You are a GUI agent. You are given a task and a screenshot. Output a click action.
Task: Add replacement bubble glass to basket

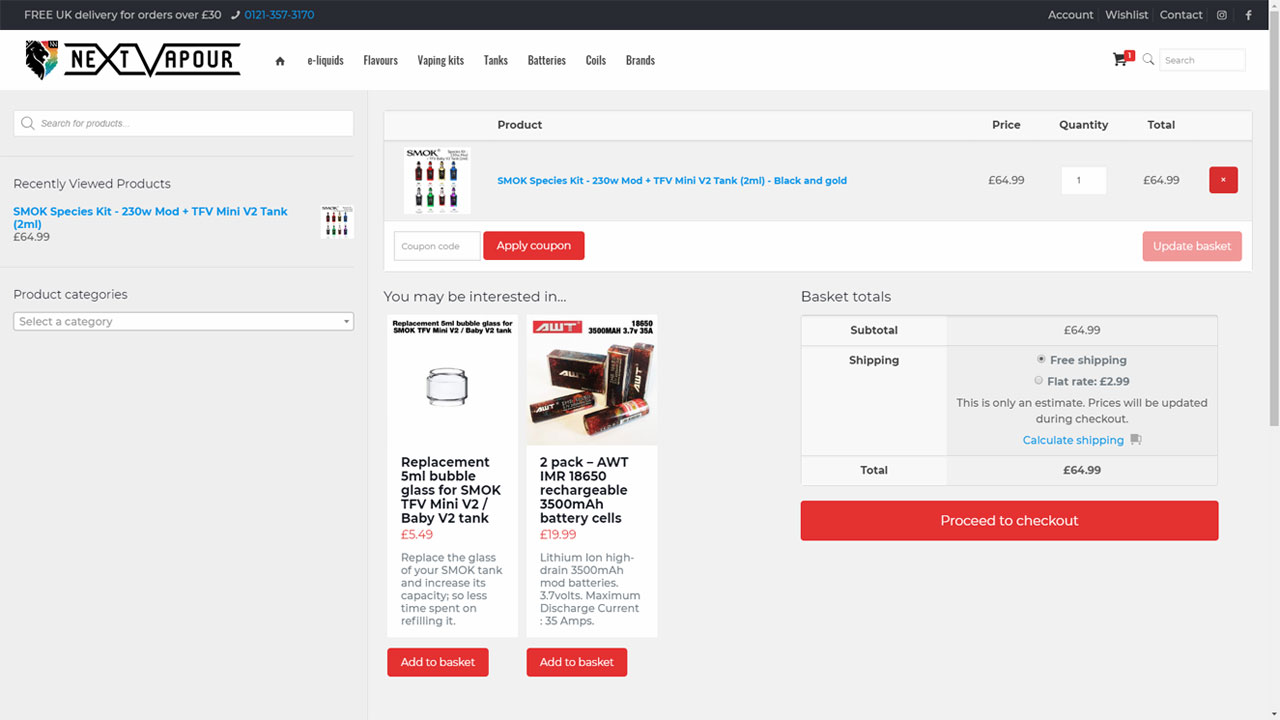(438, 662)
